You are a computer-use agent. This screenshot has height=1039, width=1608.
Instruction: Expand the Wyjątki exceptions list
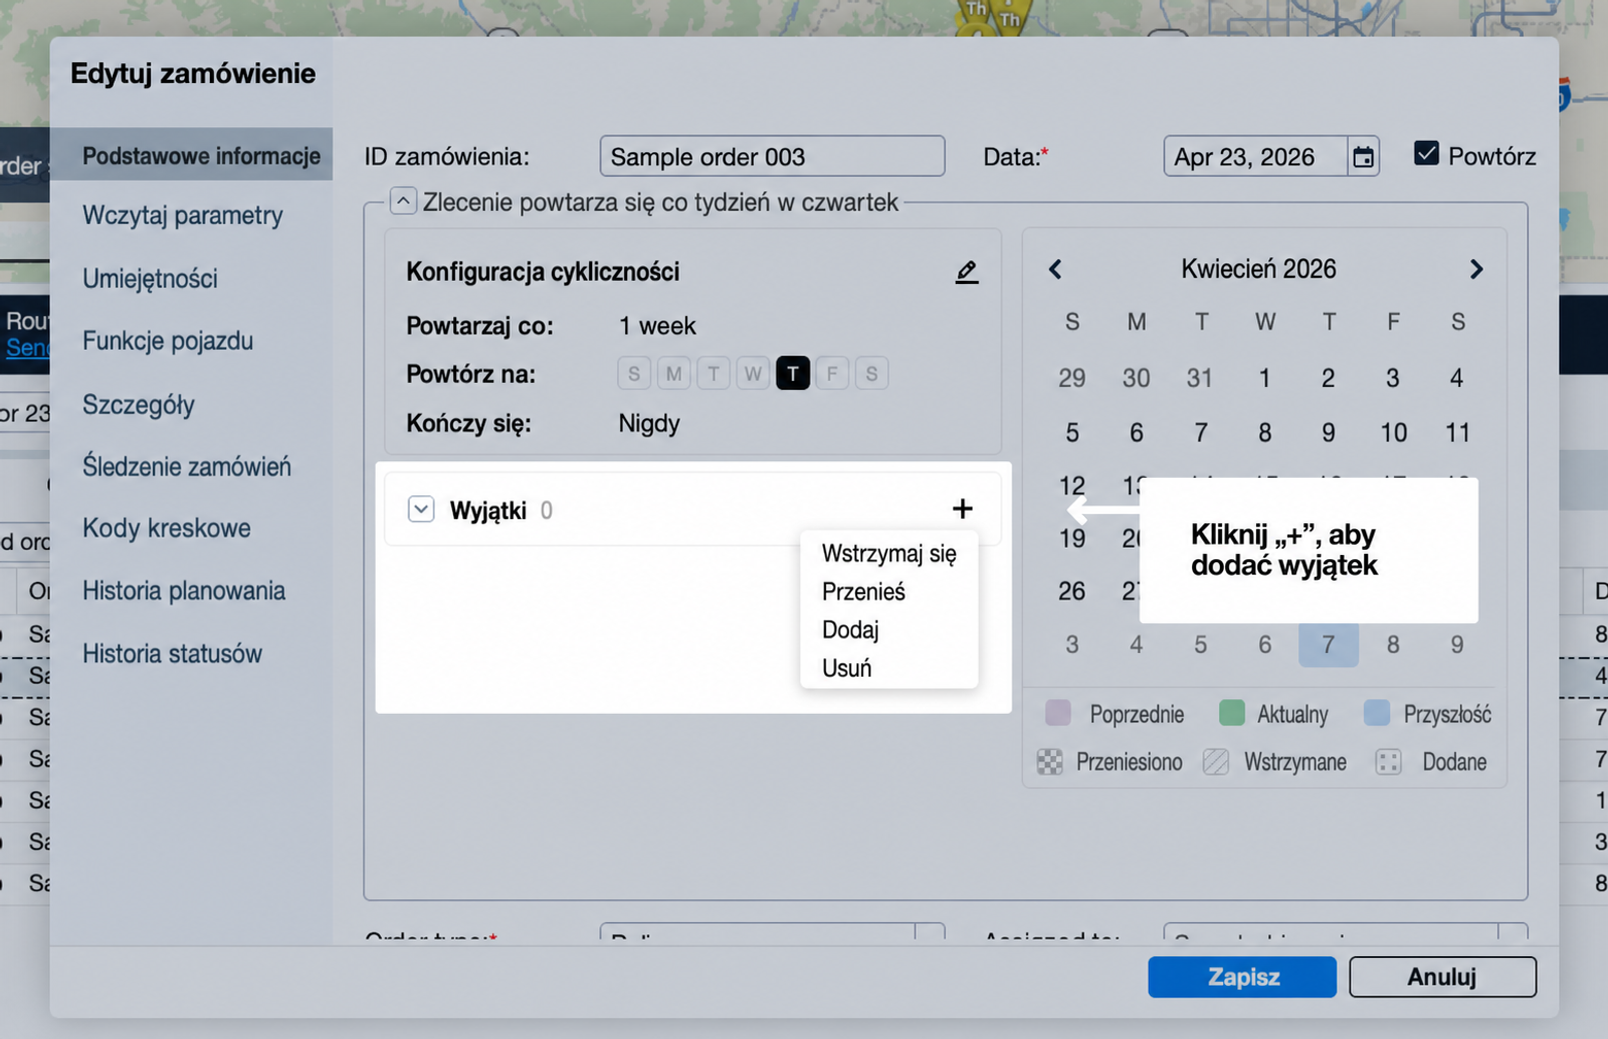coord(421,509)
